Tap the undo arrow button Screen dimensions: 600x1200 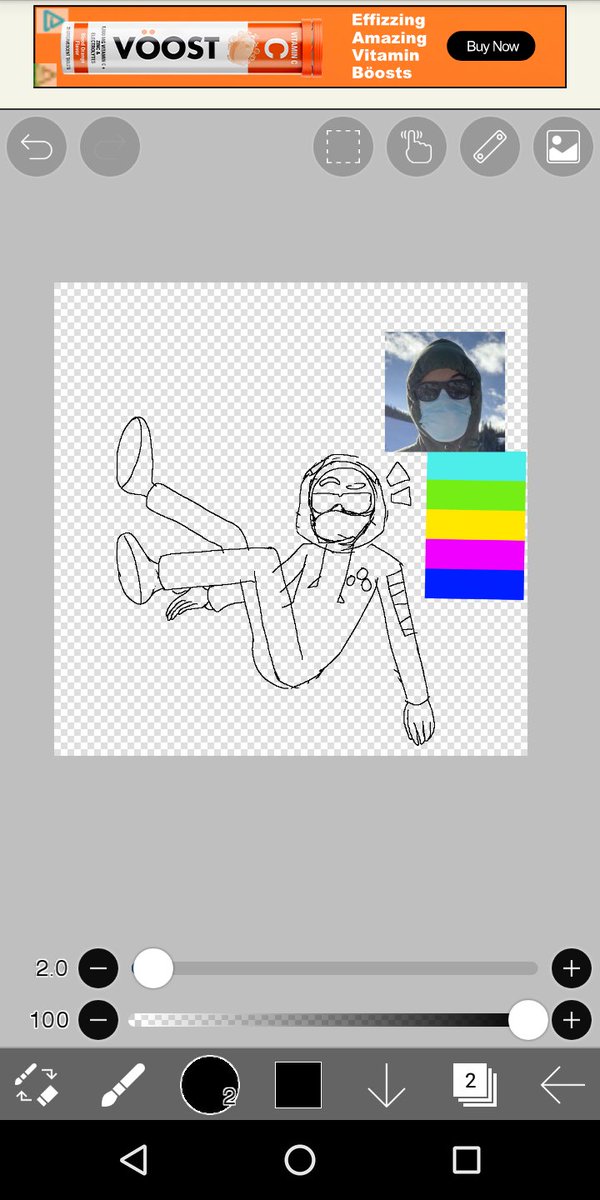[x=37, y=147]
